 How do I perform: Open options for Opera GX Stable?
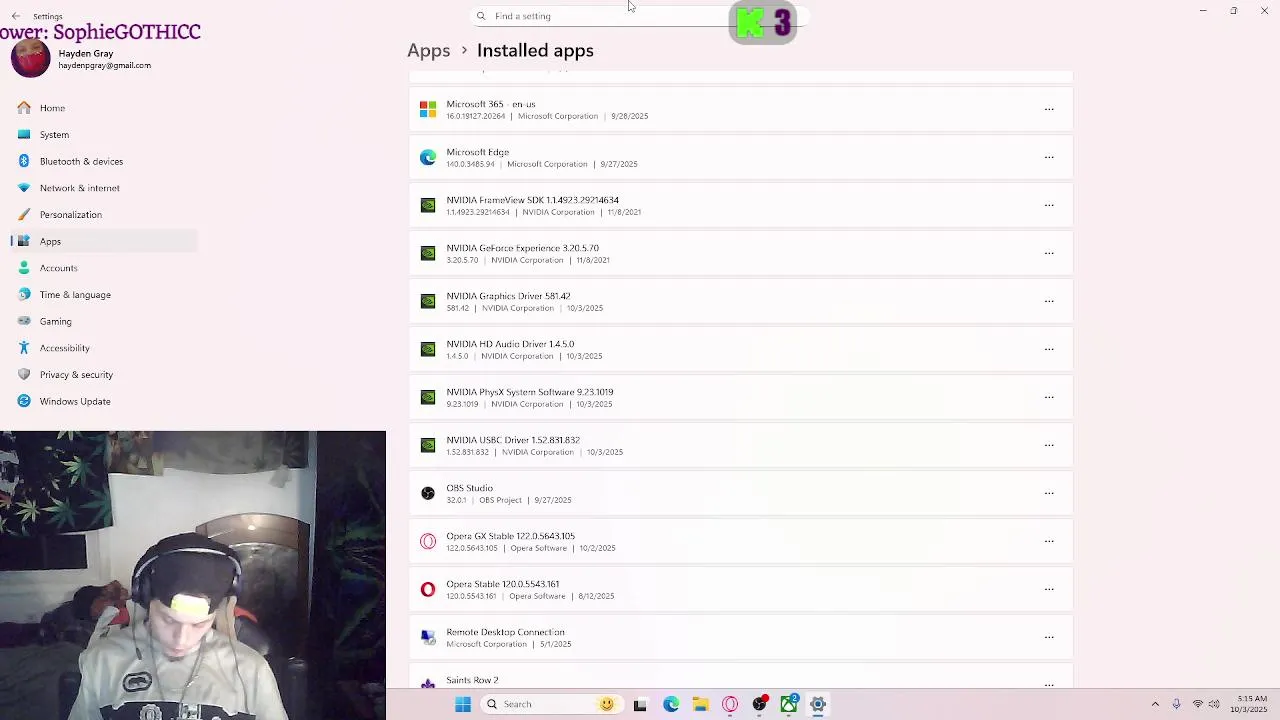tap(1049, 541)
